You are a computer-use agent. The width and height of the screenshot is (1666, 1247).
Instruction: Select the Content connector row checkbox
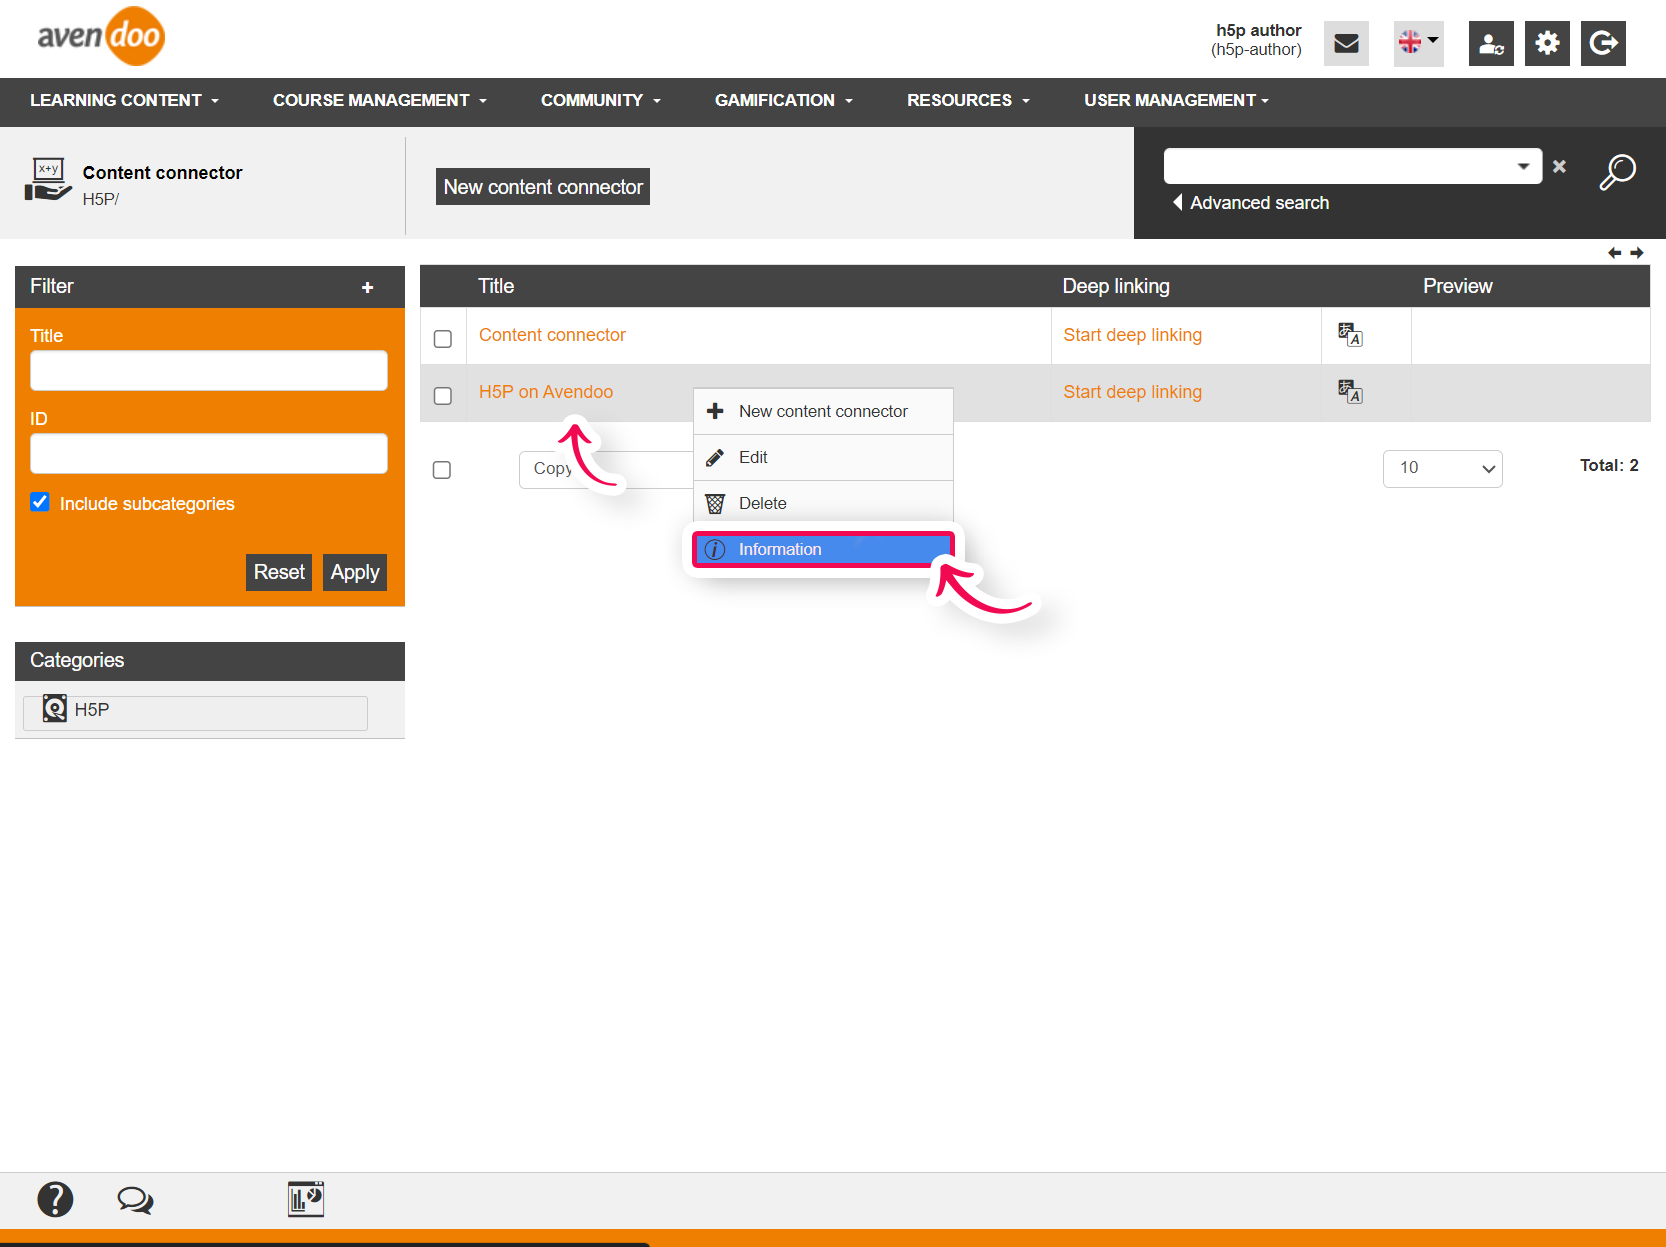point(443,339)
